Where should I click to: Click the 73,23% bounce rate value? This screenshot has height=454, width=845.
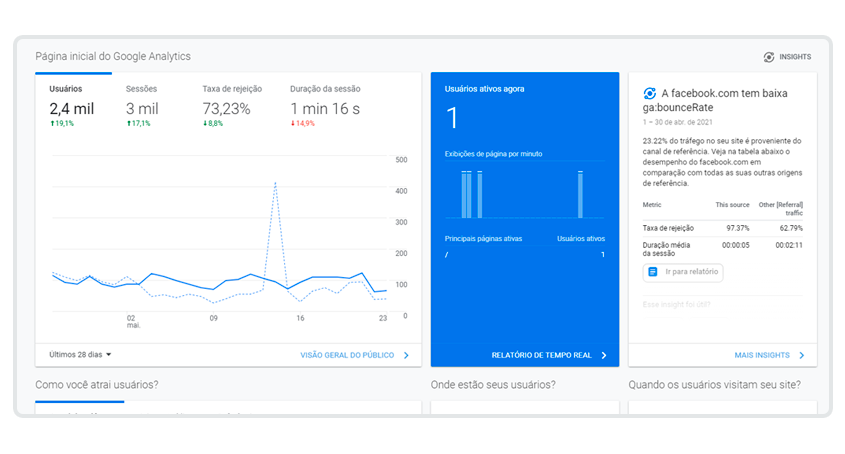(x=226, y=109)
